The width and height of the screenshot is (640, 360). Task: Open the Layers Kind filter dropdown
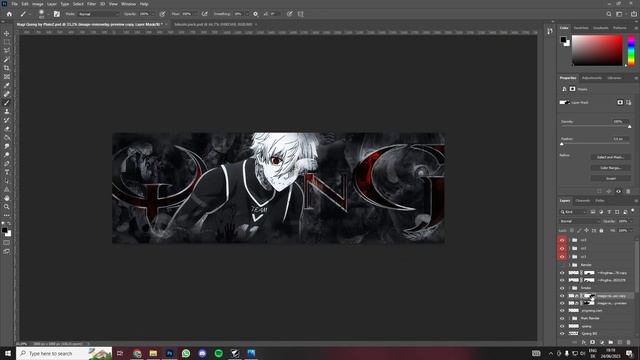point(573,212)
